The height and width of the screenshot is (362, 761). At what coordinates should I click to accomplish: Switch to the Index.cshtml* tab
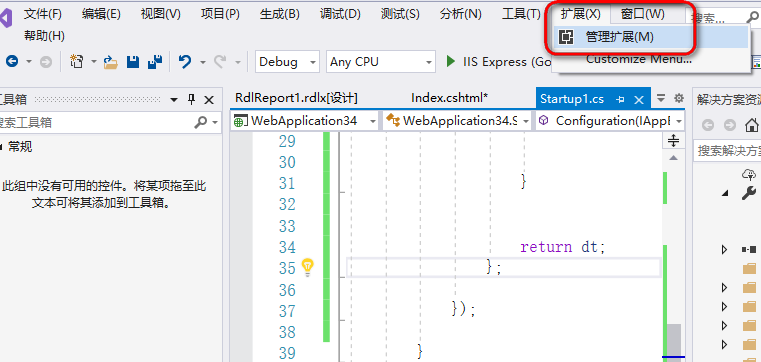[x=449, y=98]
